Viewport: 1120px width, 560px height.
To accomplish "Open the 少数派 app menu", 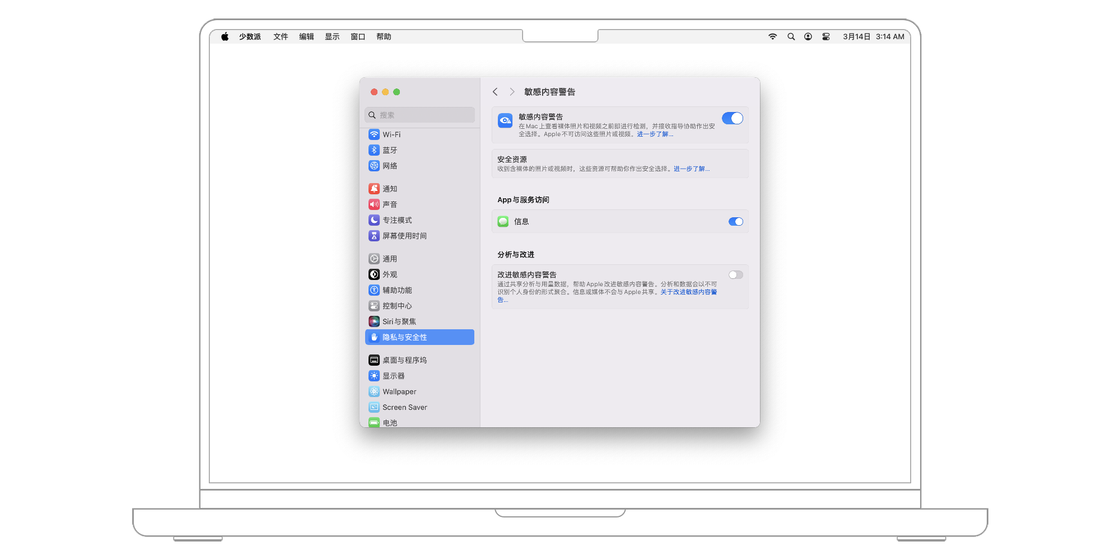I will pos(250,36).
